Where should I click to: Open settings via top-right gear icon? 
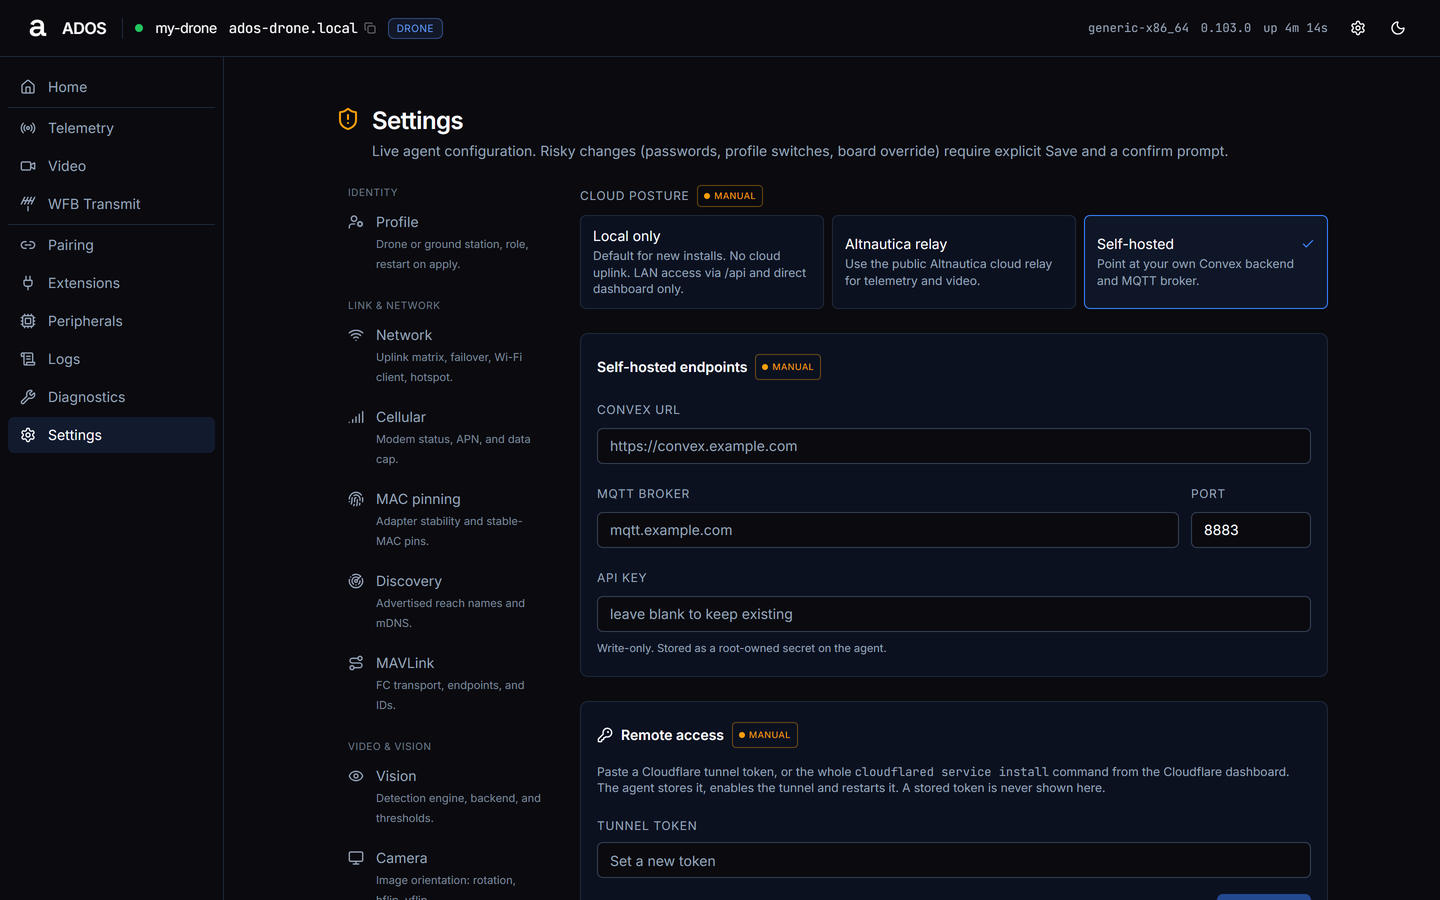coord(1358,28)
